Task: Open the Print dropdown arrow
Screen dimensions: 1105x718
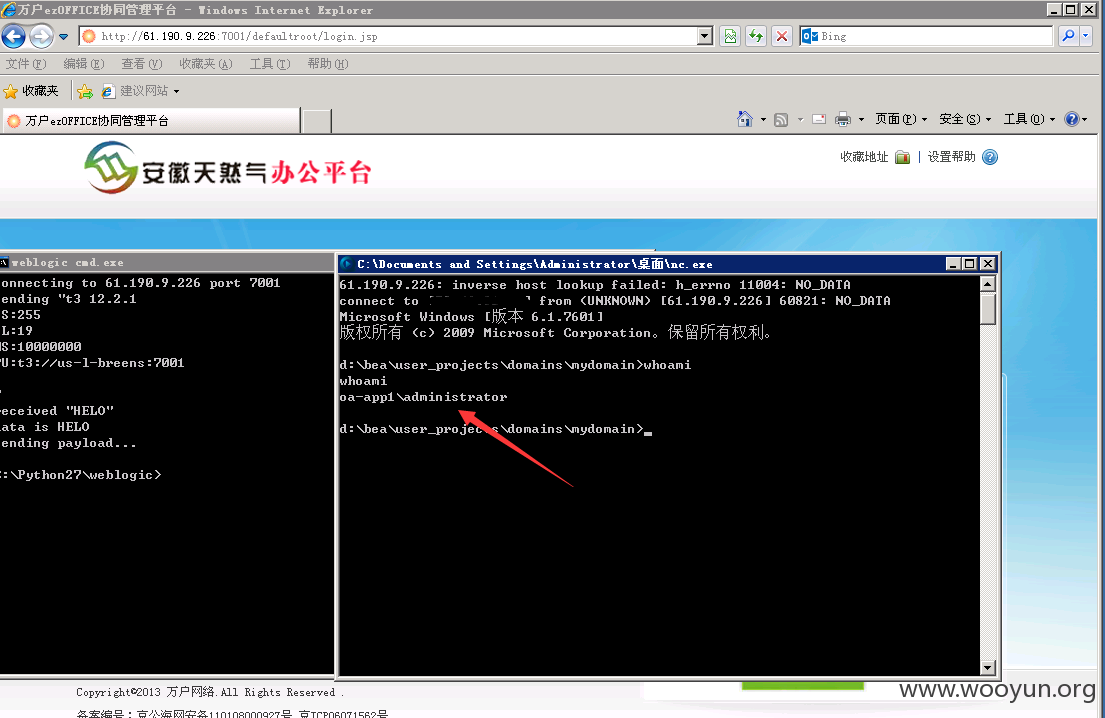Action: tap(861, 120)
